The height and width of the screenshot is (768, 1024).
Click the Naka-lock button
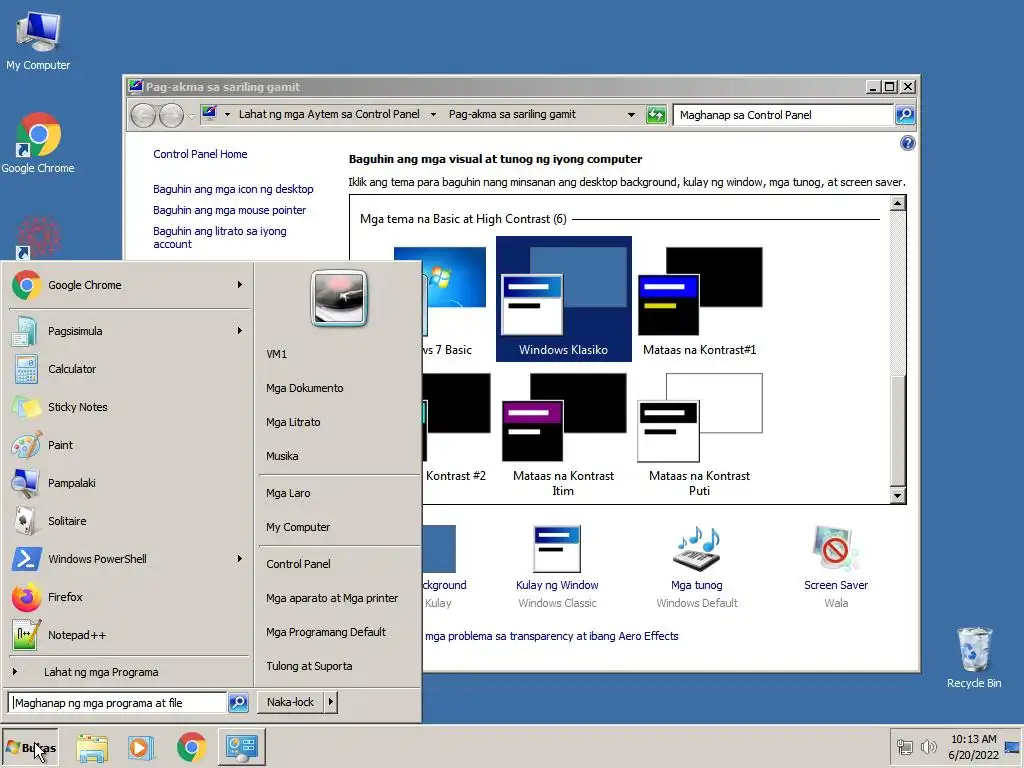pyautogui.click(x=291, y=702)
